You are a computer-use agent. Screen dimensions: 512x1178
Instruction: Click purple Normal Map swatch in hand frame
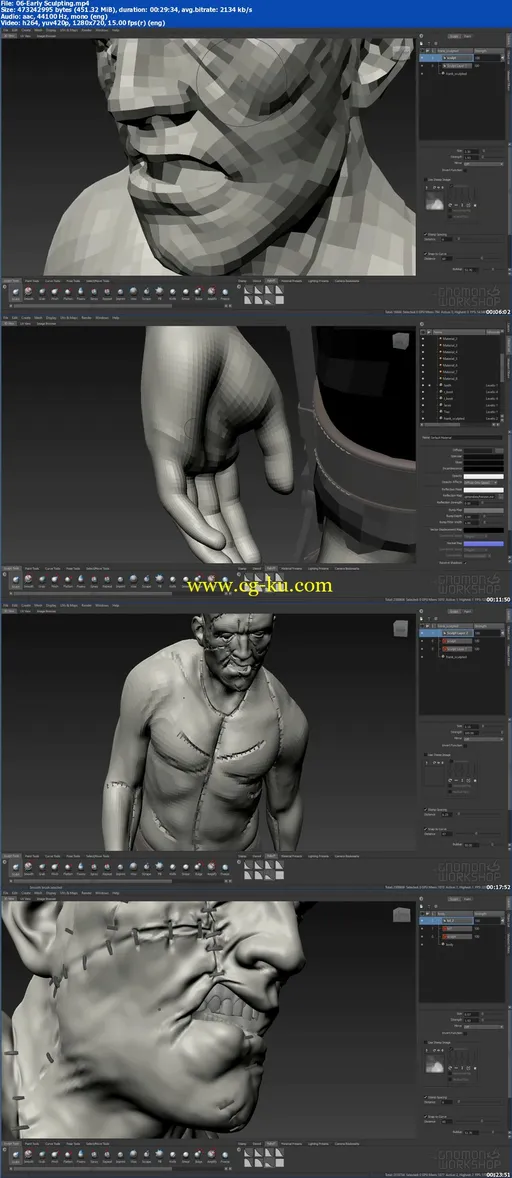point(483,544)
